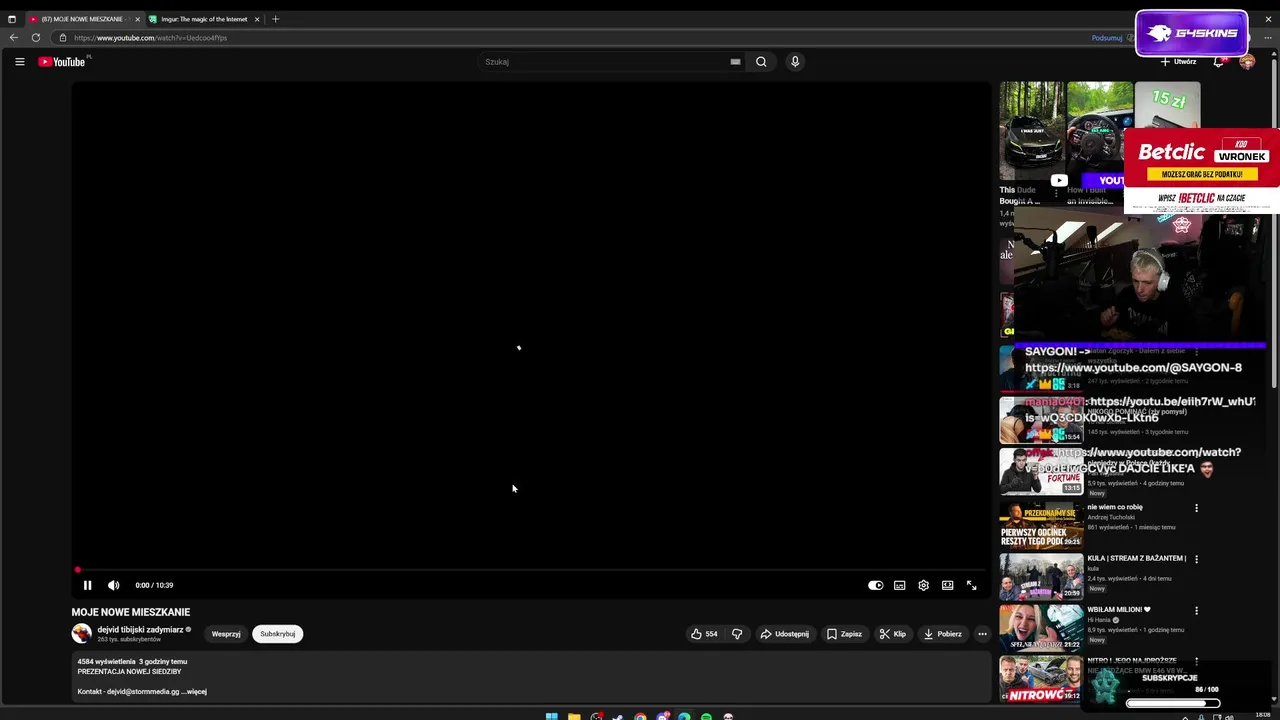
Task: Click in the Szukaj search field
Action: tap(605, 62)
